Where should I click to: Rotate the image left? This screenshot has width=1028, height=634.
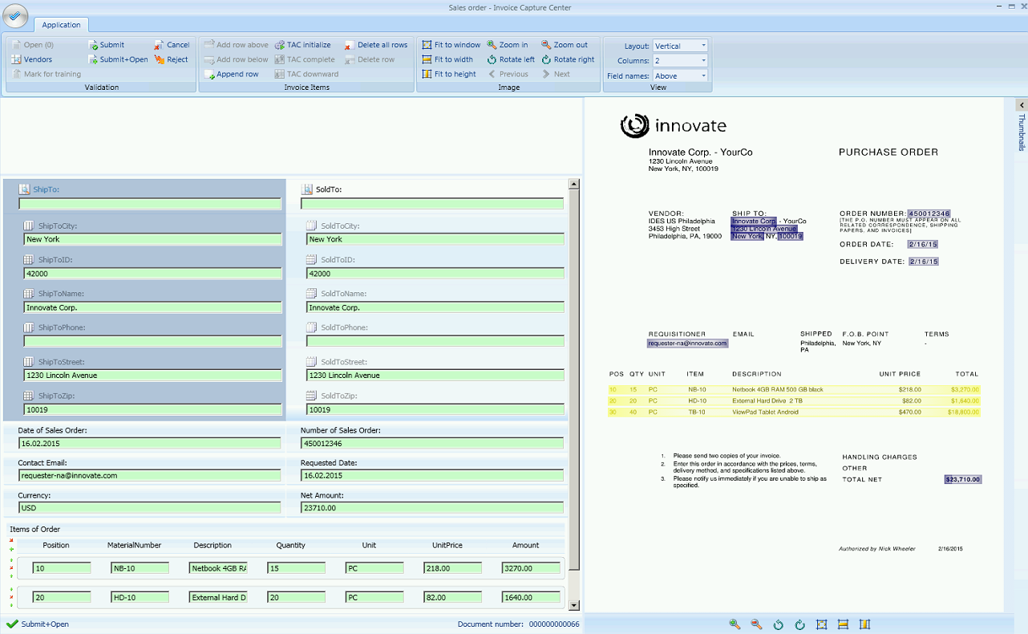point(511,59)
